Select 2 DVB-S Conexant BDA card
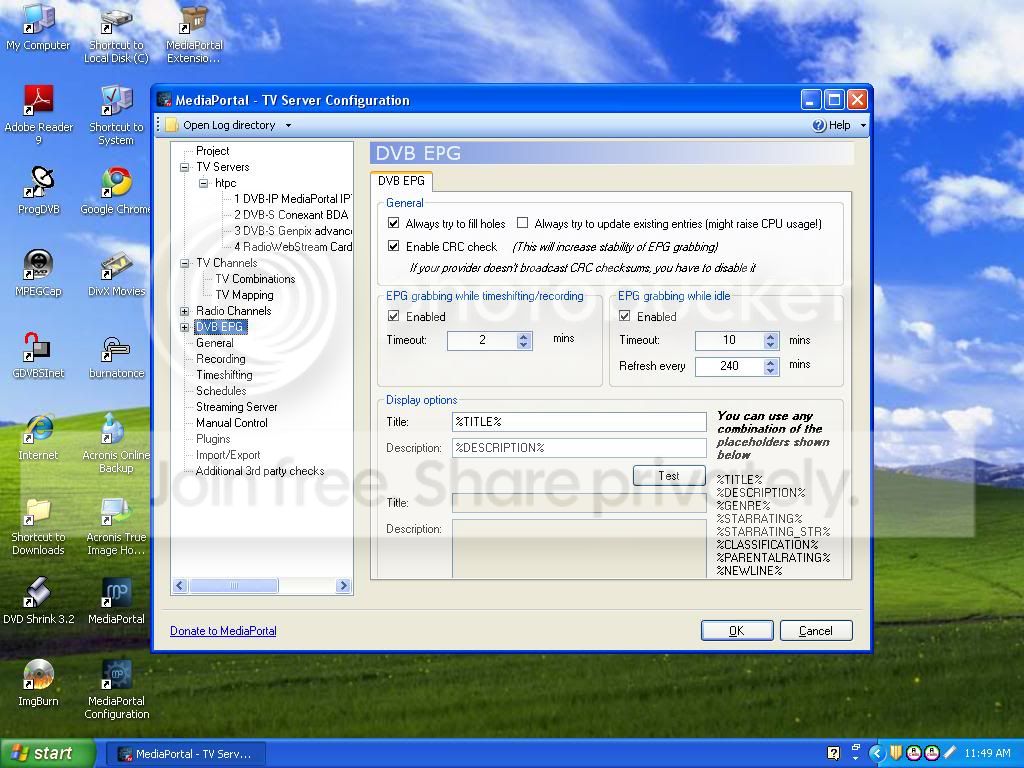1024x768 pixels. [291, 215]
